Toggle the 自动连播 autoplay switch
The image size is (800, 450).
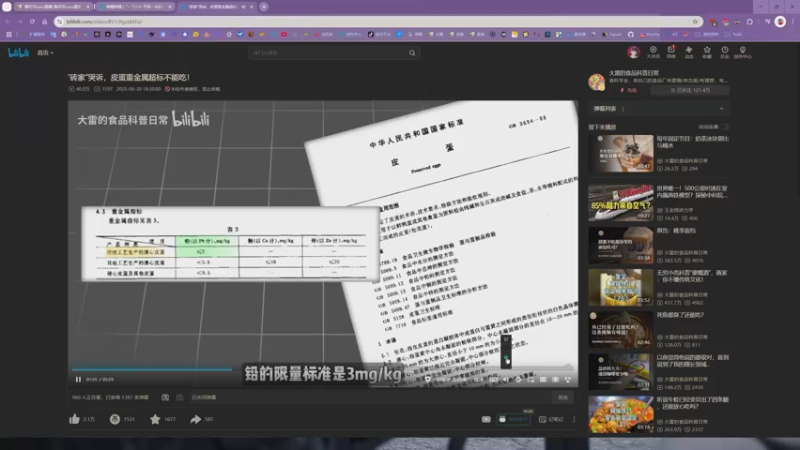(x=724, y=127)
